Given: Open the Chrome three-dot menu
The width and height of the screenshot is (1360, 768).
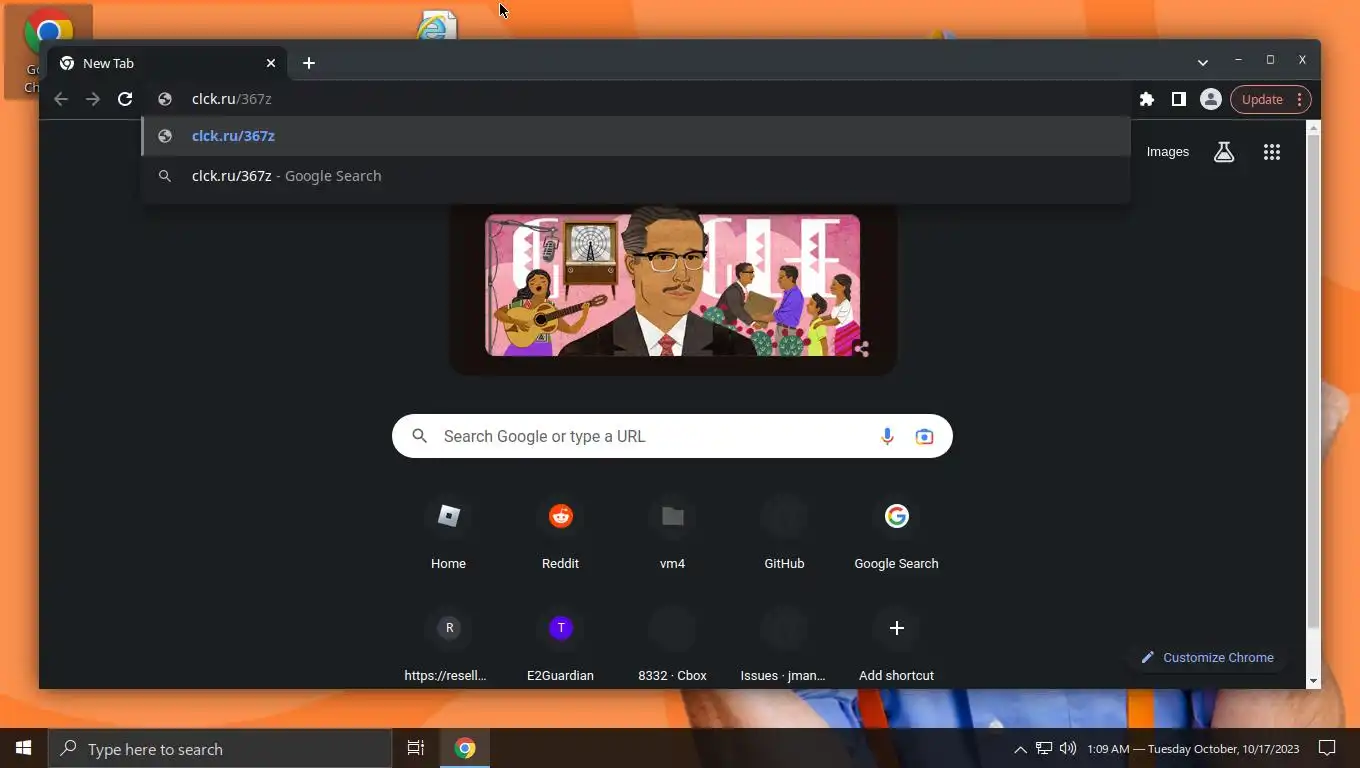Looking at the screenshot, I should point(1299,99).
